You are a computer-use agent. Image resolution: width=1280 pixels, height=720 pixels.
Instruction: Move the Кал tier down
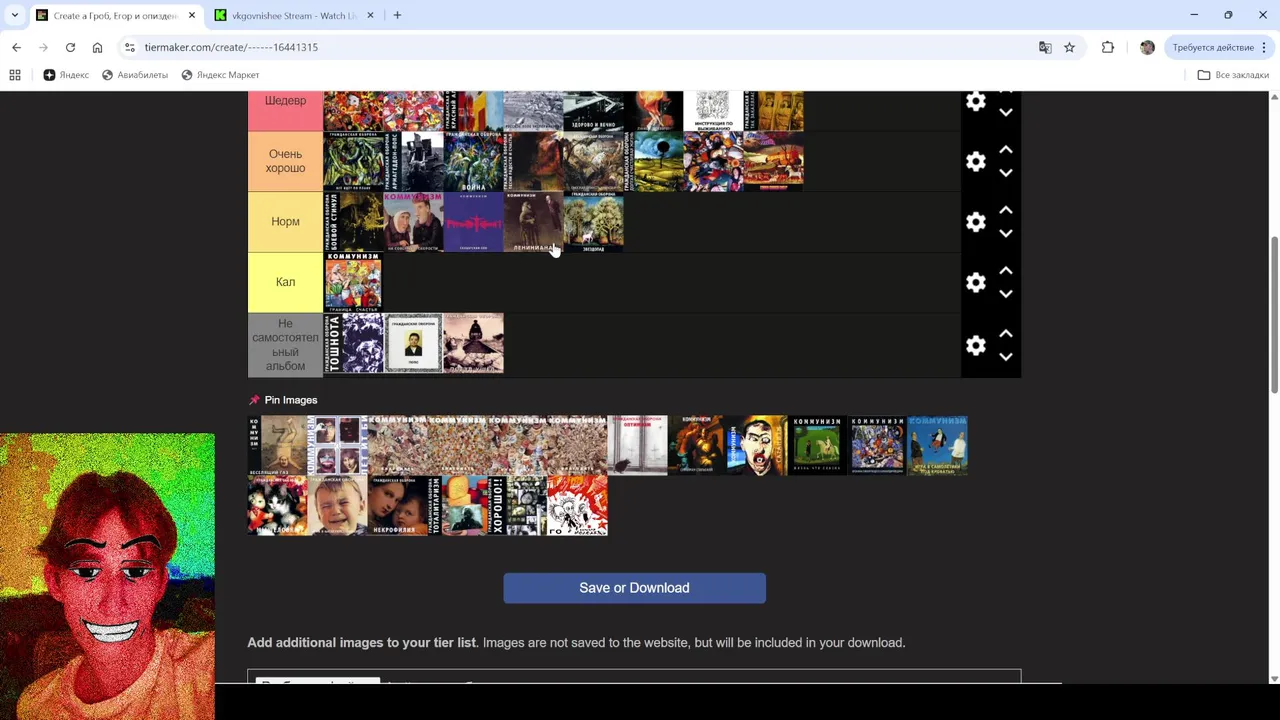pyautogui.click(x=1006, y=294)
